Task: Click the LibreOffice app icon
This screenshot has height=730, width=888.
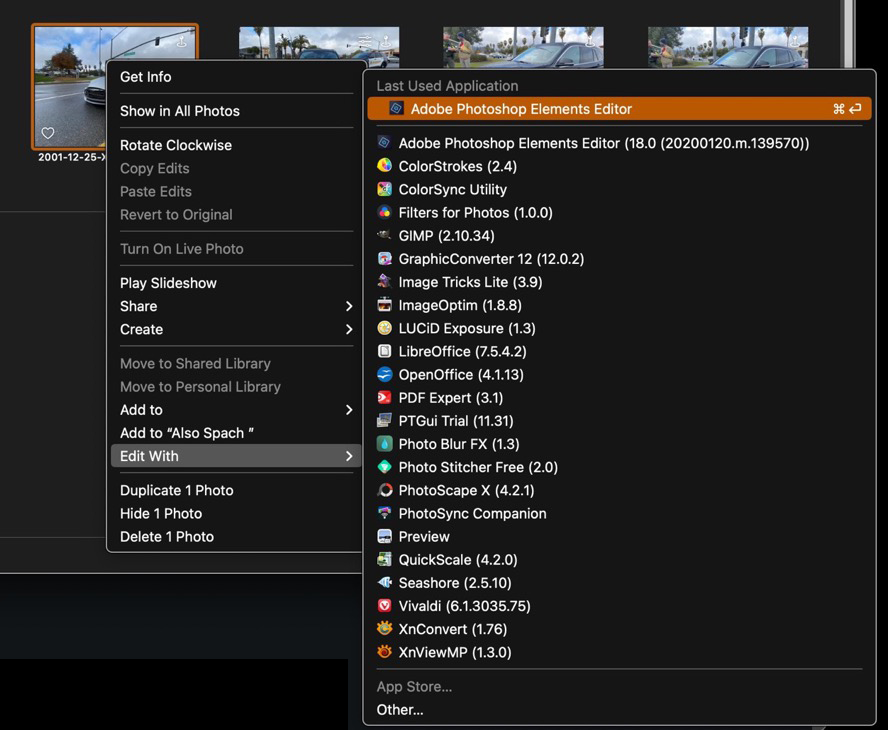Action: [385, 351]
